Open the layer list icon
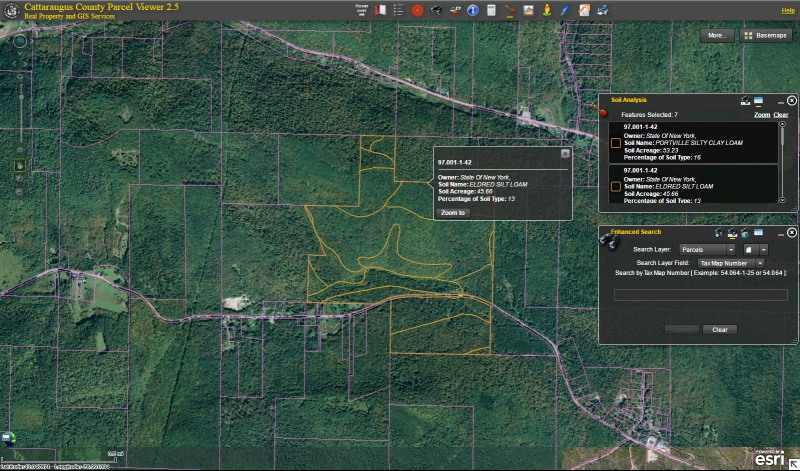The image size is (800, 471). 398,10
